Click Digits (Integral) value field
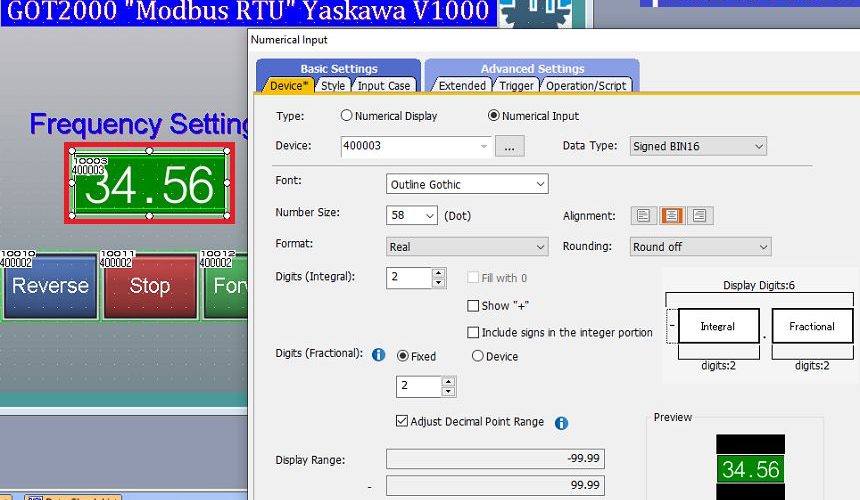 (x=409, y=277)
